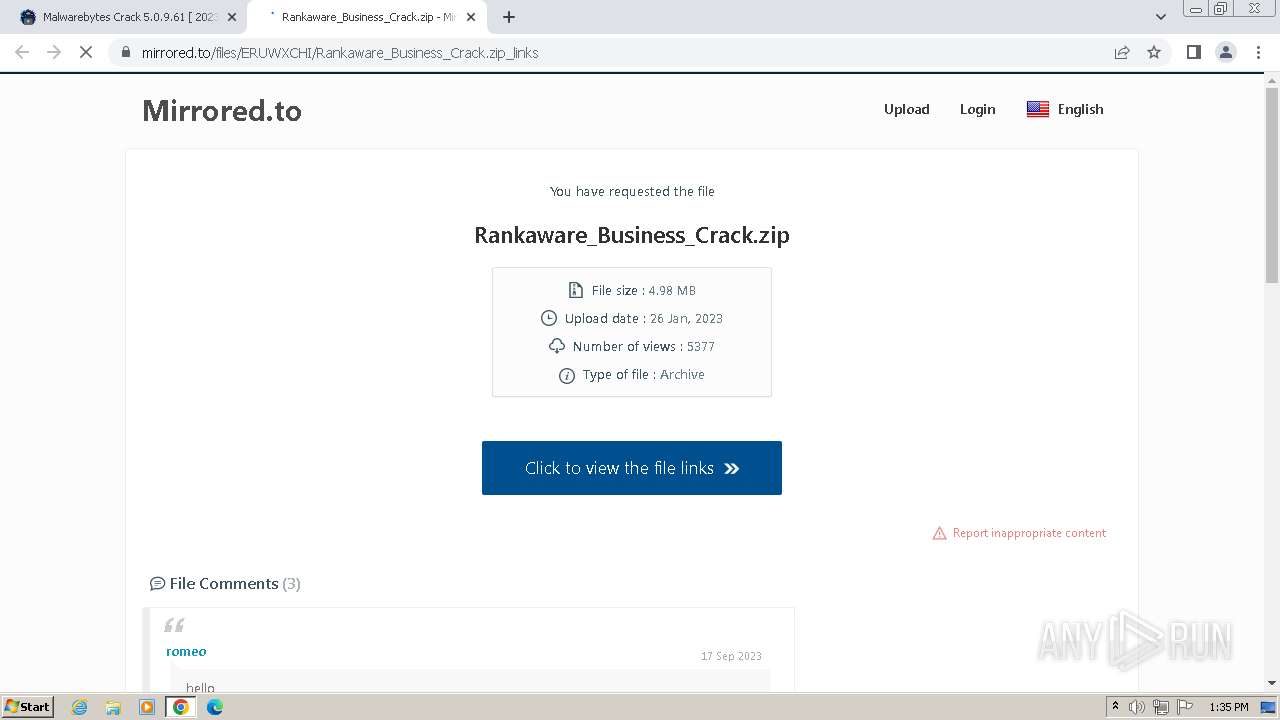Open the Chrome profile avatar

(x=1226, y=53)
